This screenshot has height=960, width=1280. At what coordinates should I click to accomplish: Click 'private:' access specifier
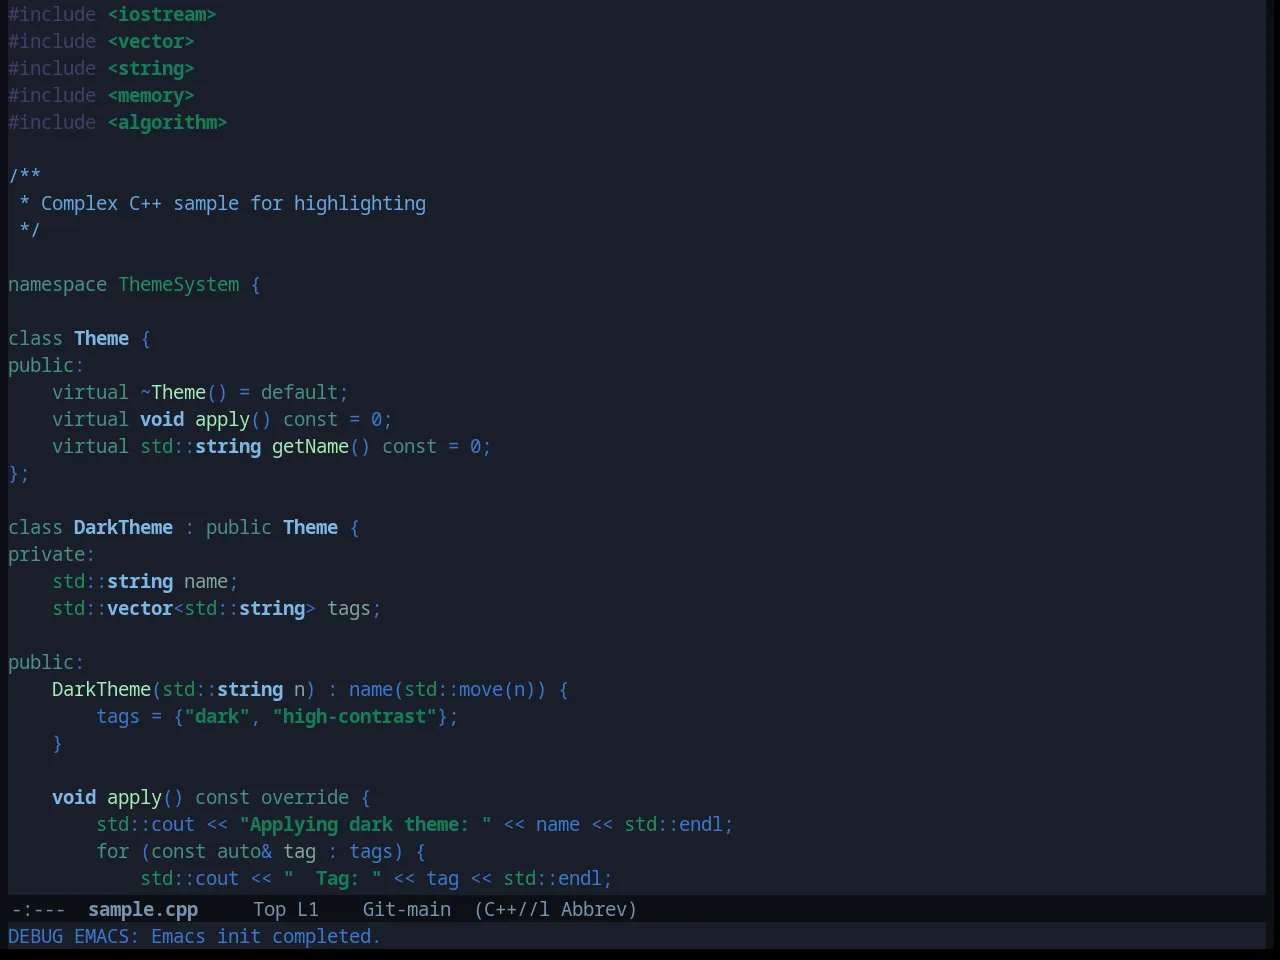click(x=52, y=554)
